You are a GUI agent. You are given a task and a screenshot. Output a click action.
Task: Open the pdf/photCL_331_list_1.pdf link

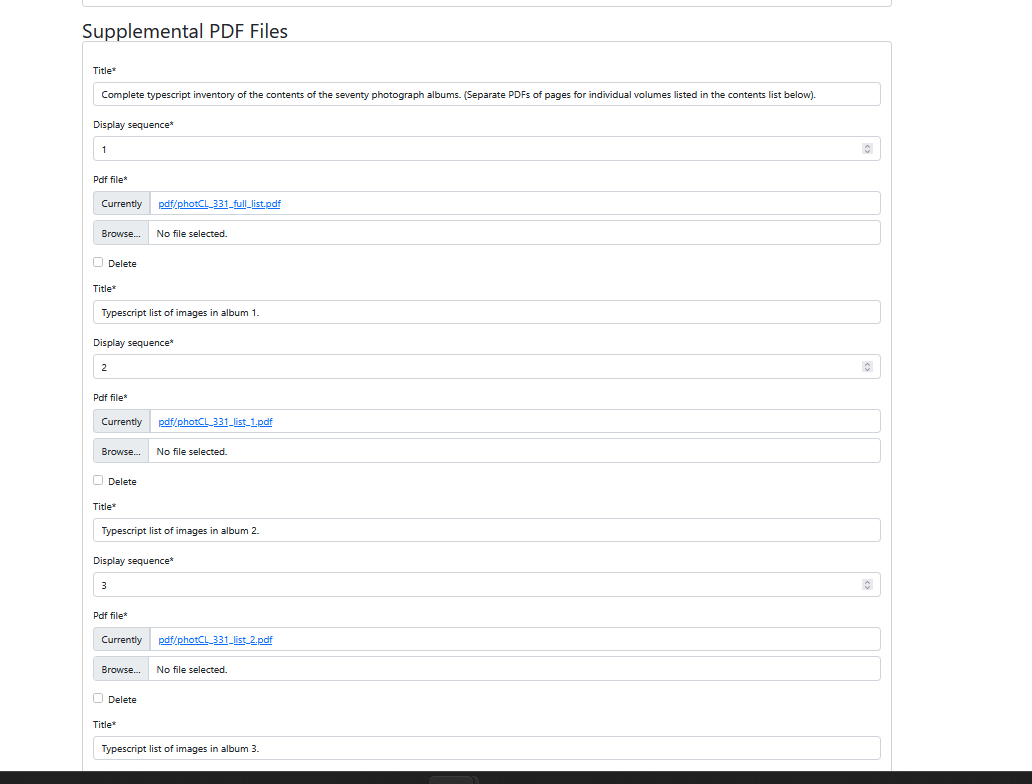[215, 421]
